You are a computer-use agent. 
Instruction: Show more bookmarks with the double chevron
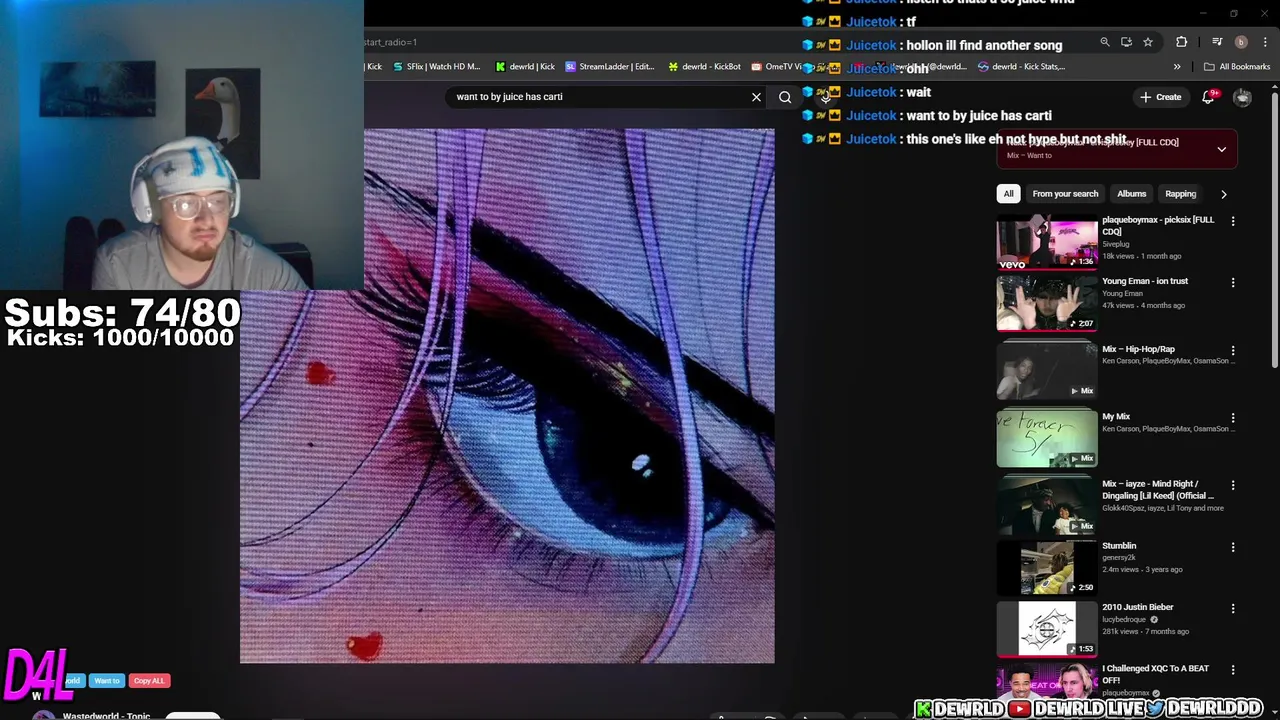(x=1177, y=67)
